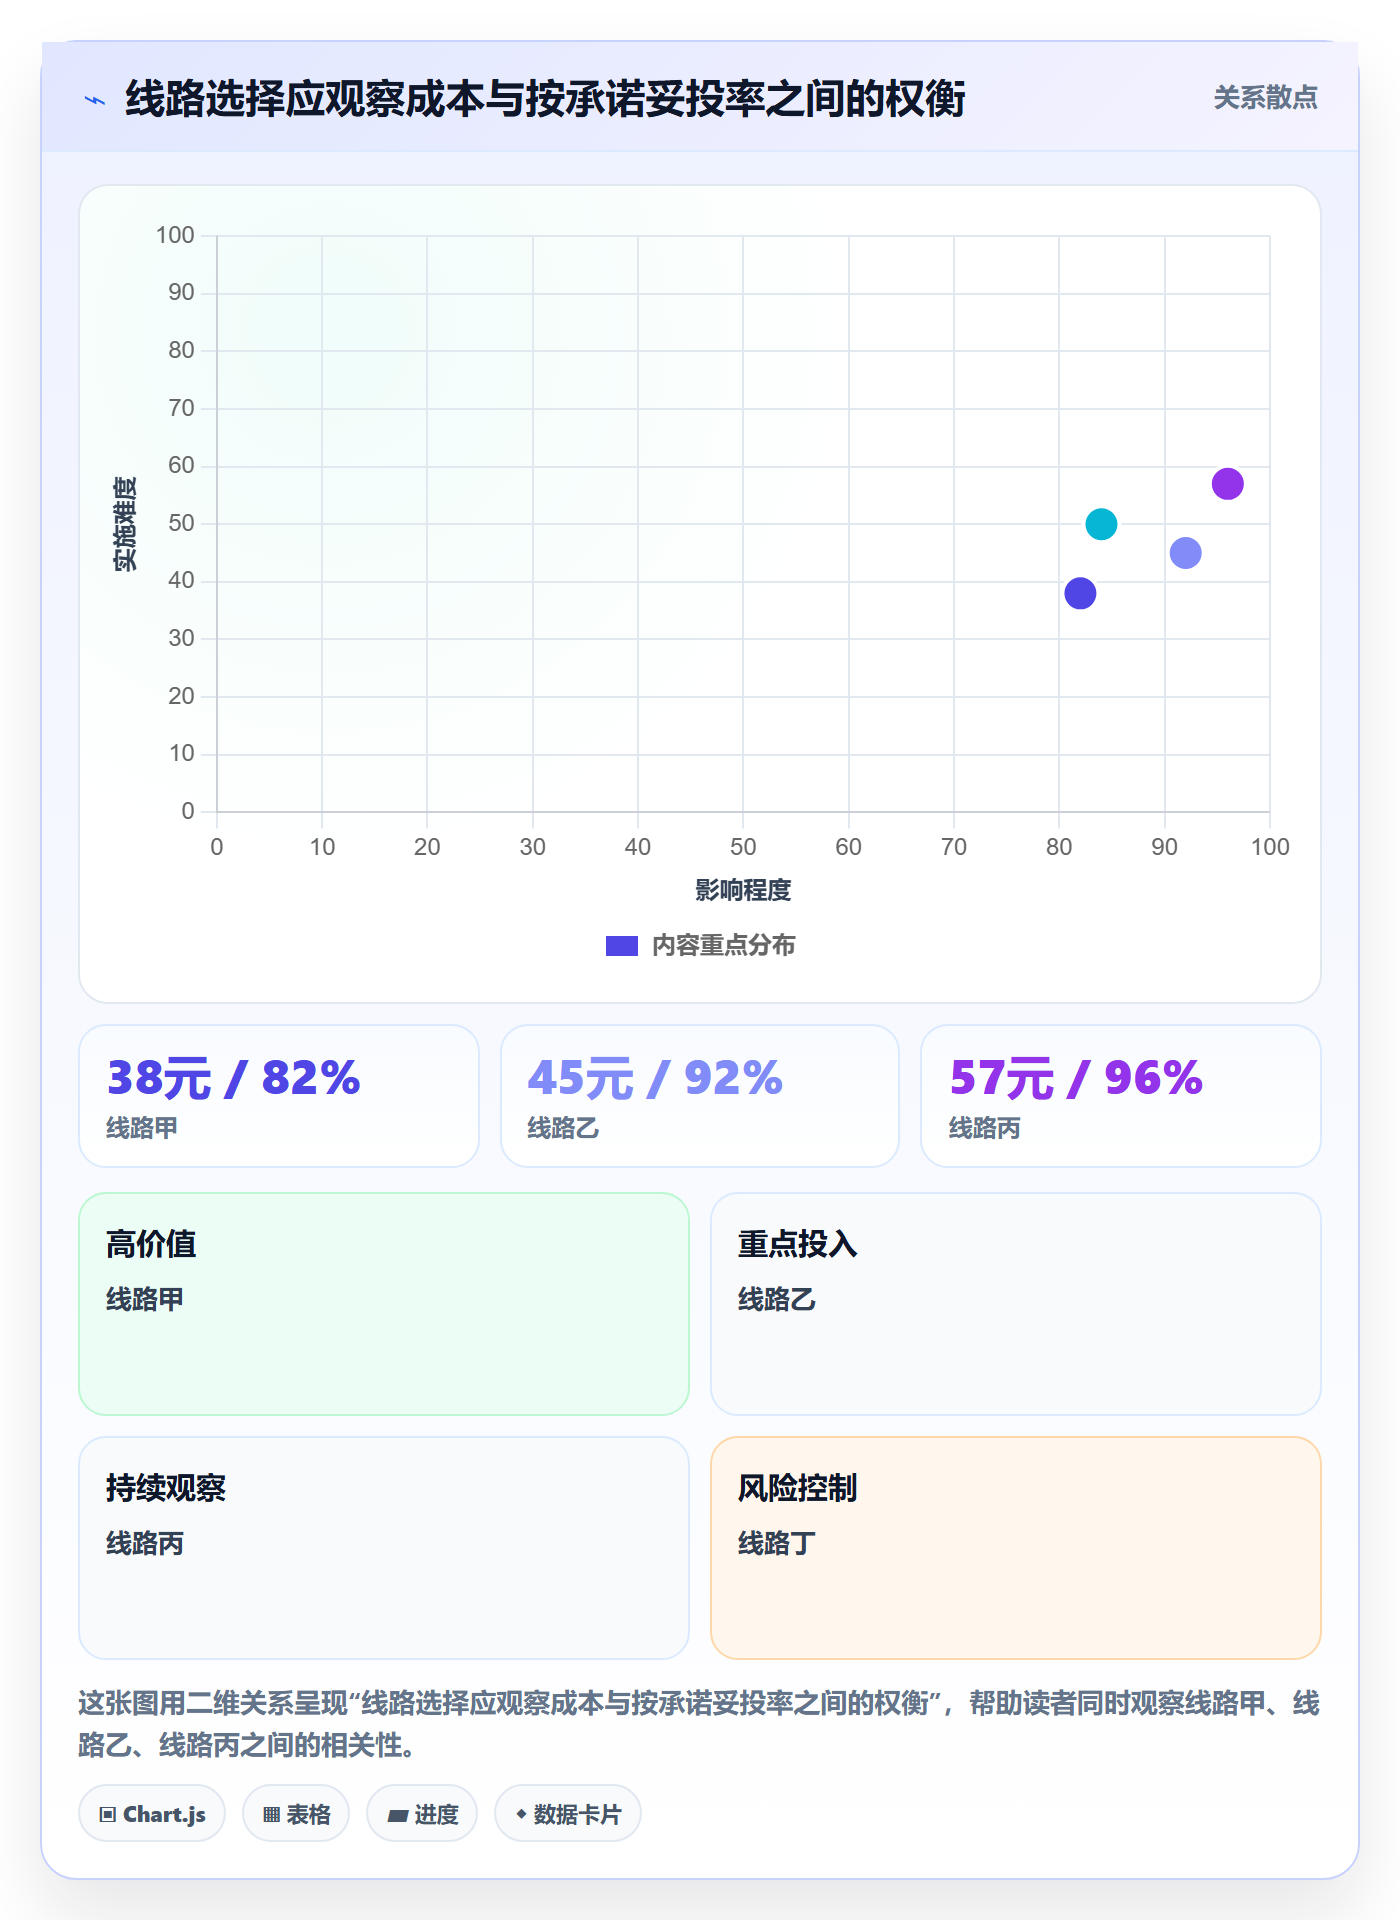This screenshot has height=1920, width=1400.
Task: Click the 进度 tag chip
Action: (x=422, y=1814)
